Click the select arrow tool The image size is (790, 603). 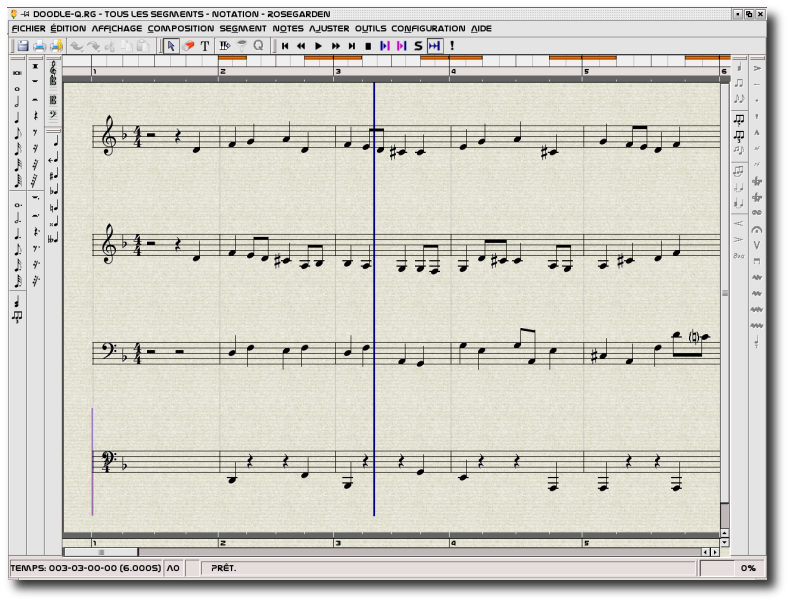[171, 46]
